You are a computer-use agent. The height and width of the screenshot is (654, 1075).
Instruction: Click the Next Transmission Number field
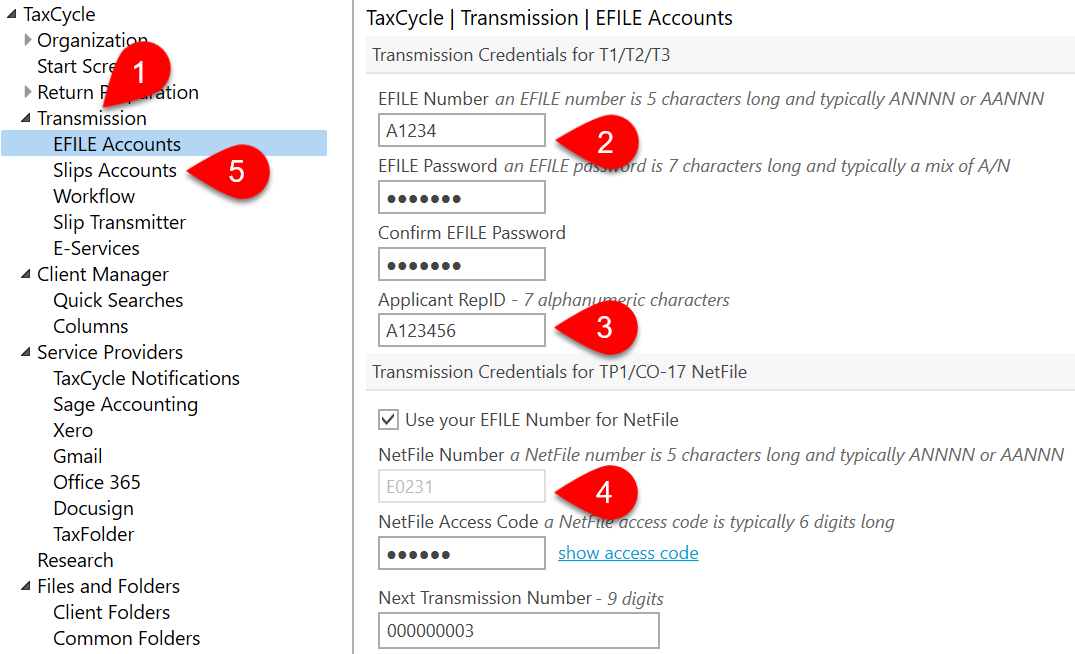(518, 630)
